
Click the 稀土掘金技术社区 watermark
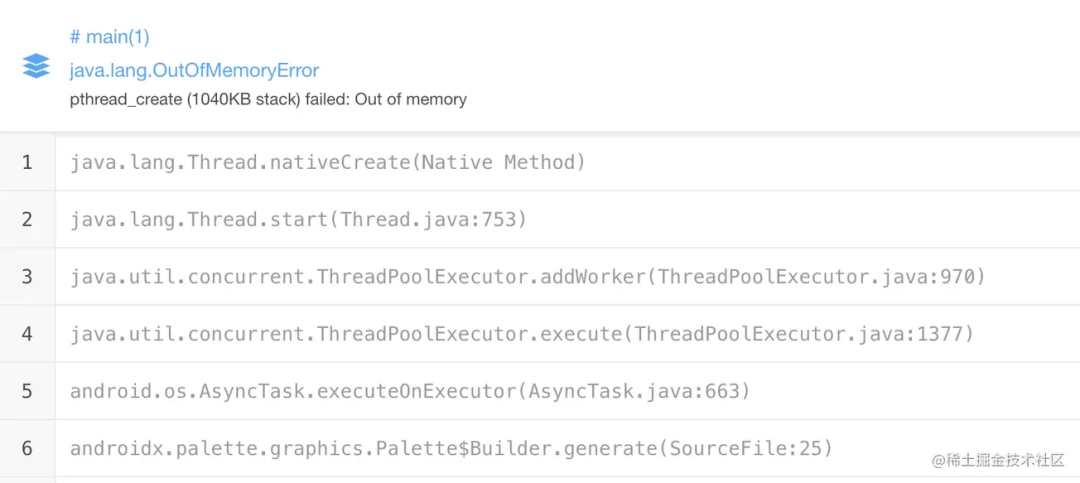tap(999, 460)
